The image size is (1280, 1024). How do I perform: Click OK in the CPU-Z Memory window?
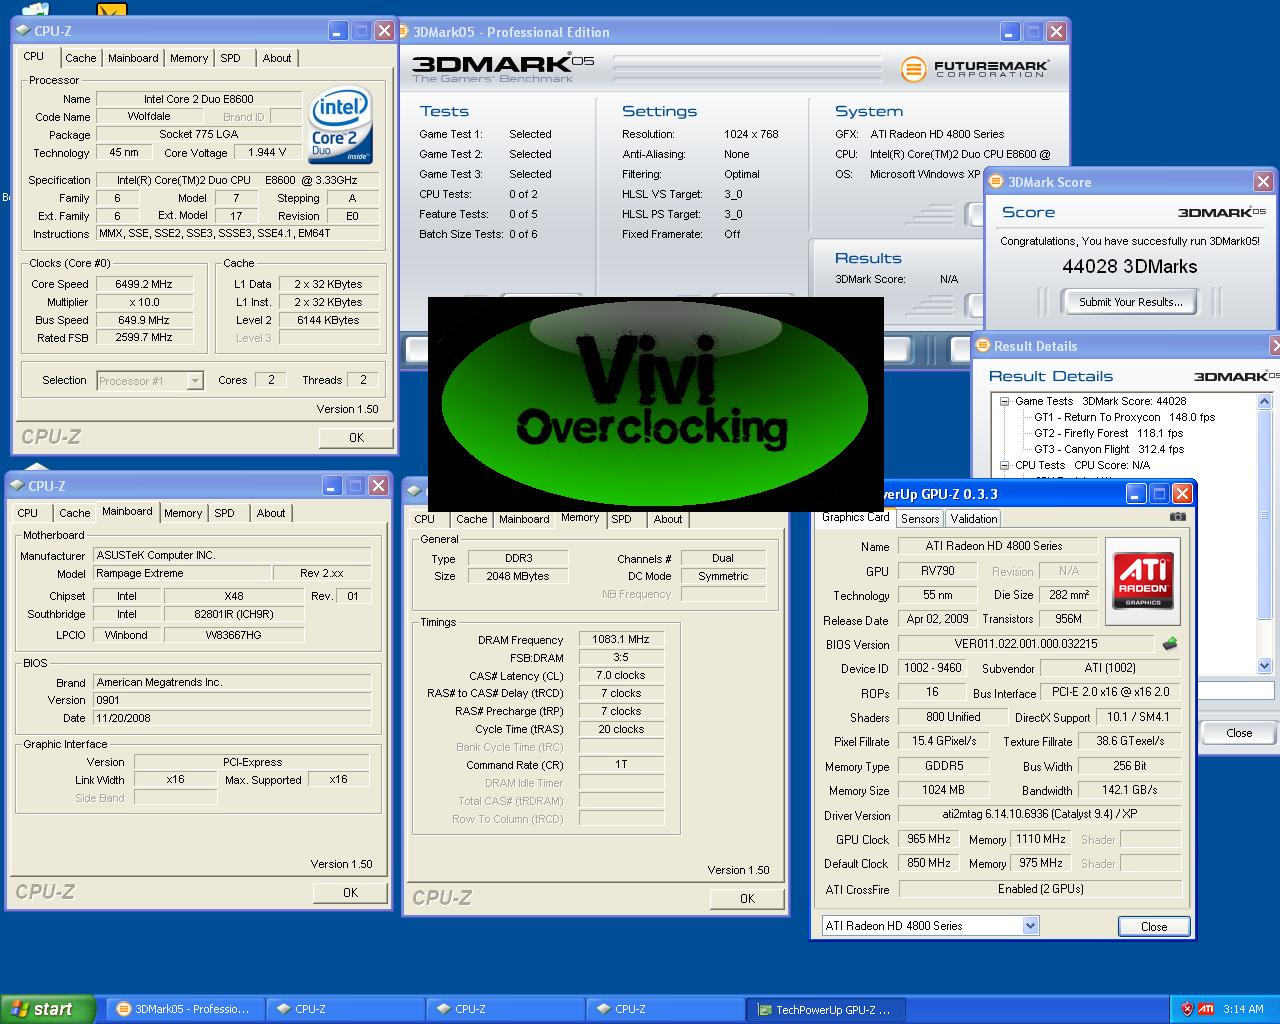pos(747,899)
